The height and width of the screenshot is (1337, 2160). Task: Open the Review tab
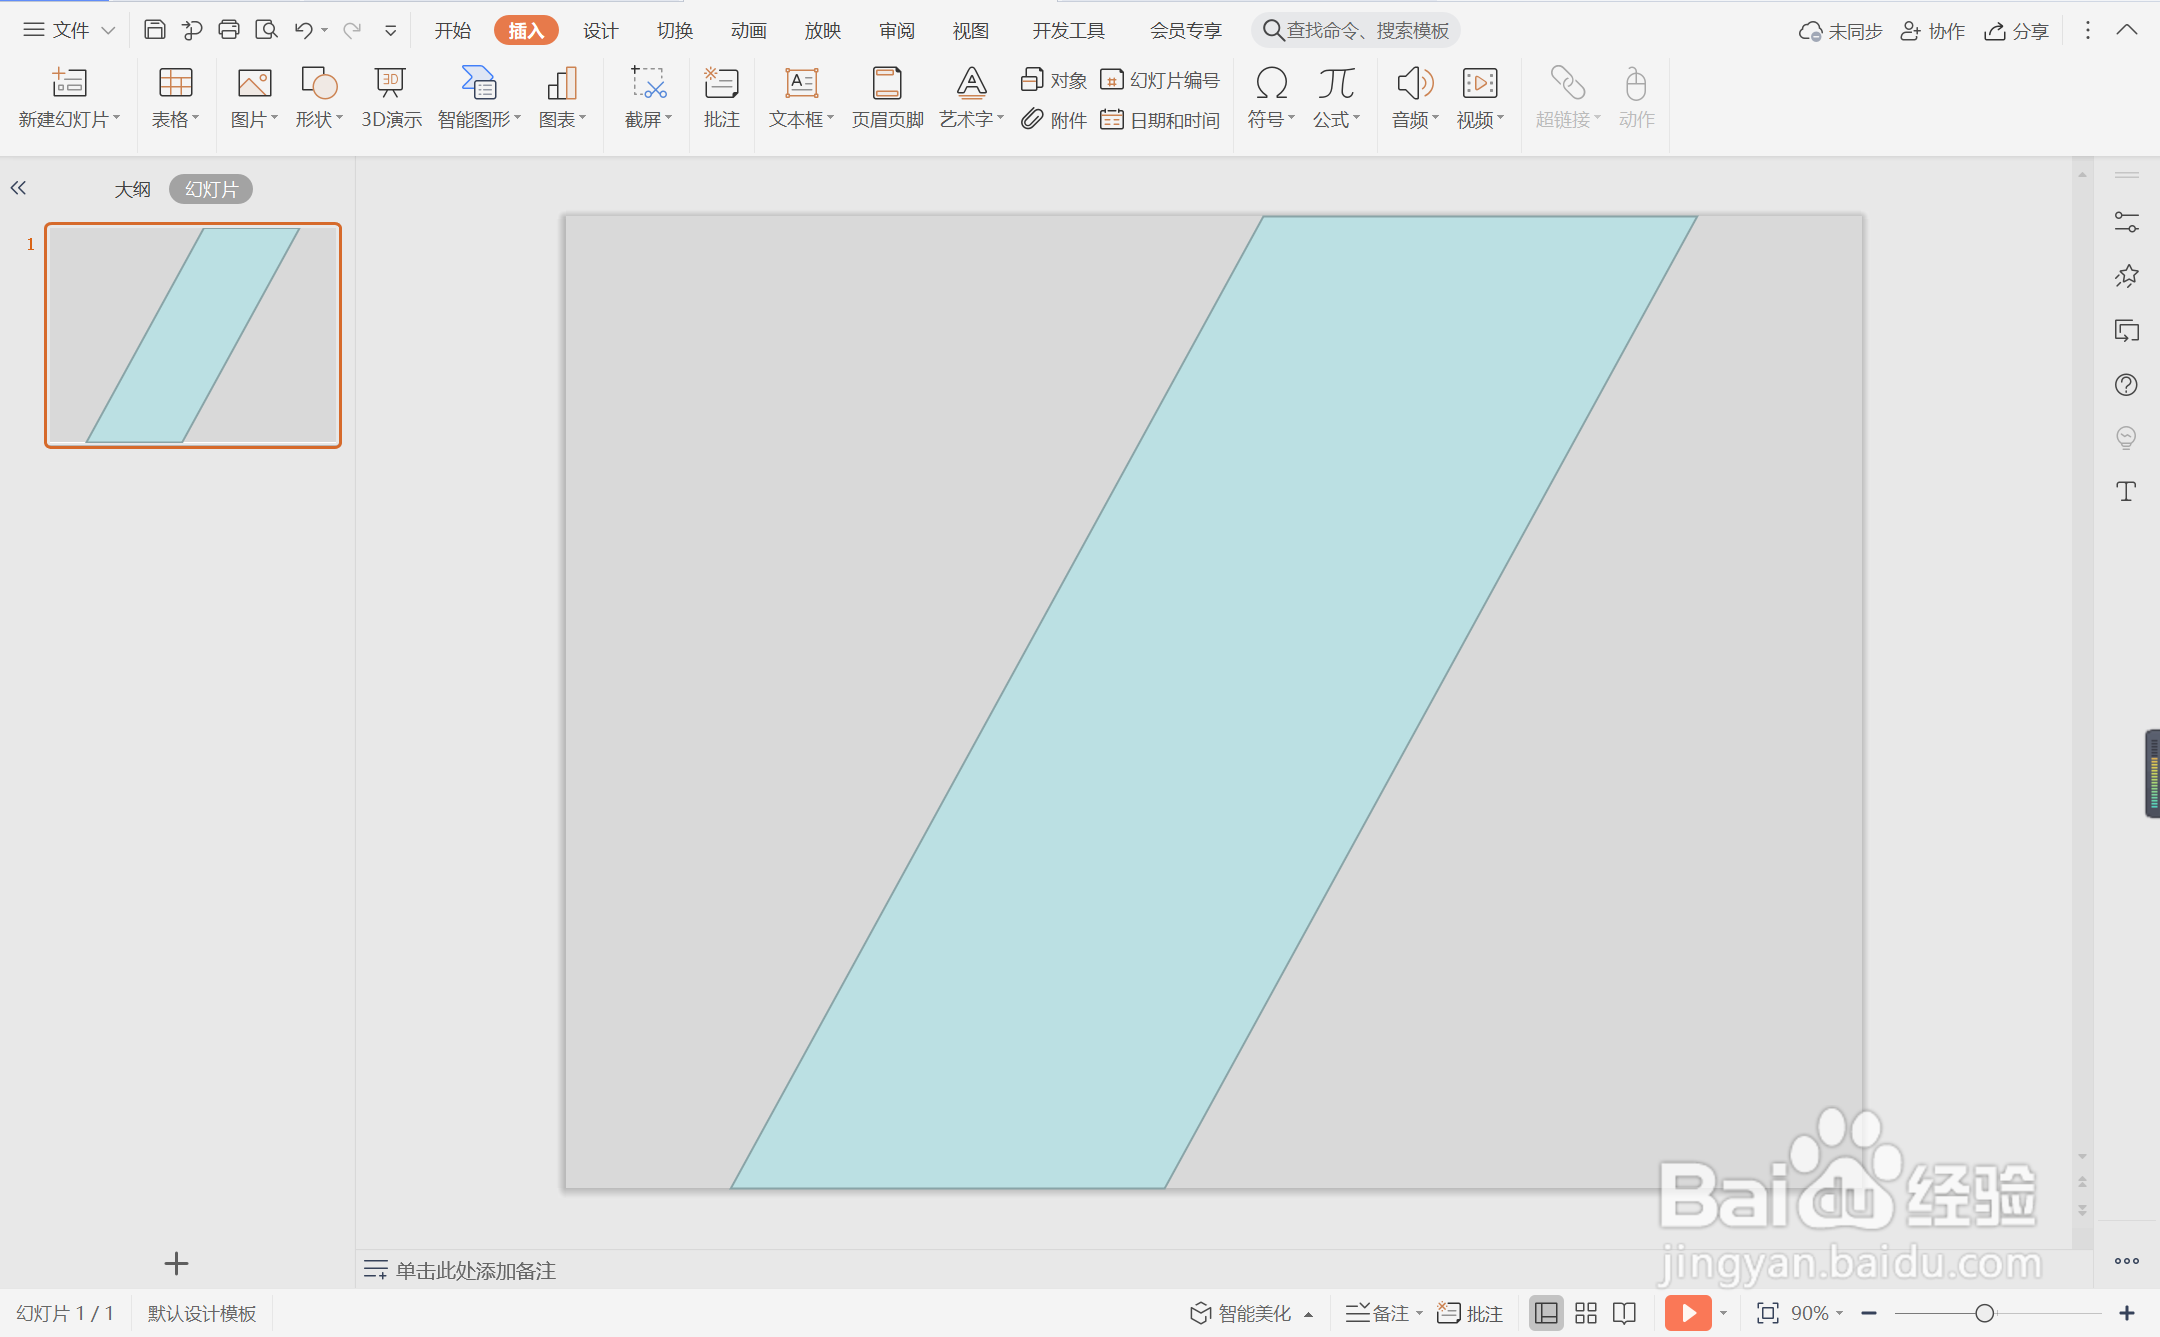(x=897, y=31)
